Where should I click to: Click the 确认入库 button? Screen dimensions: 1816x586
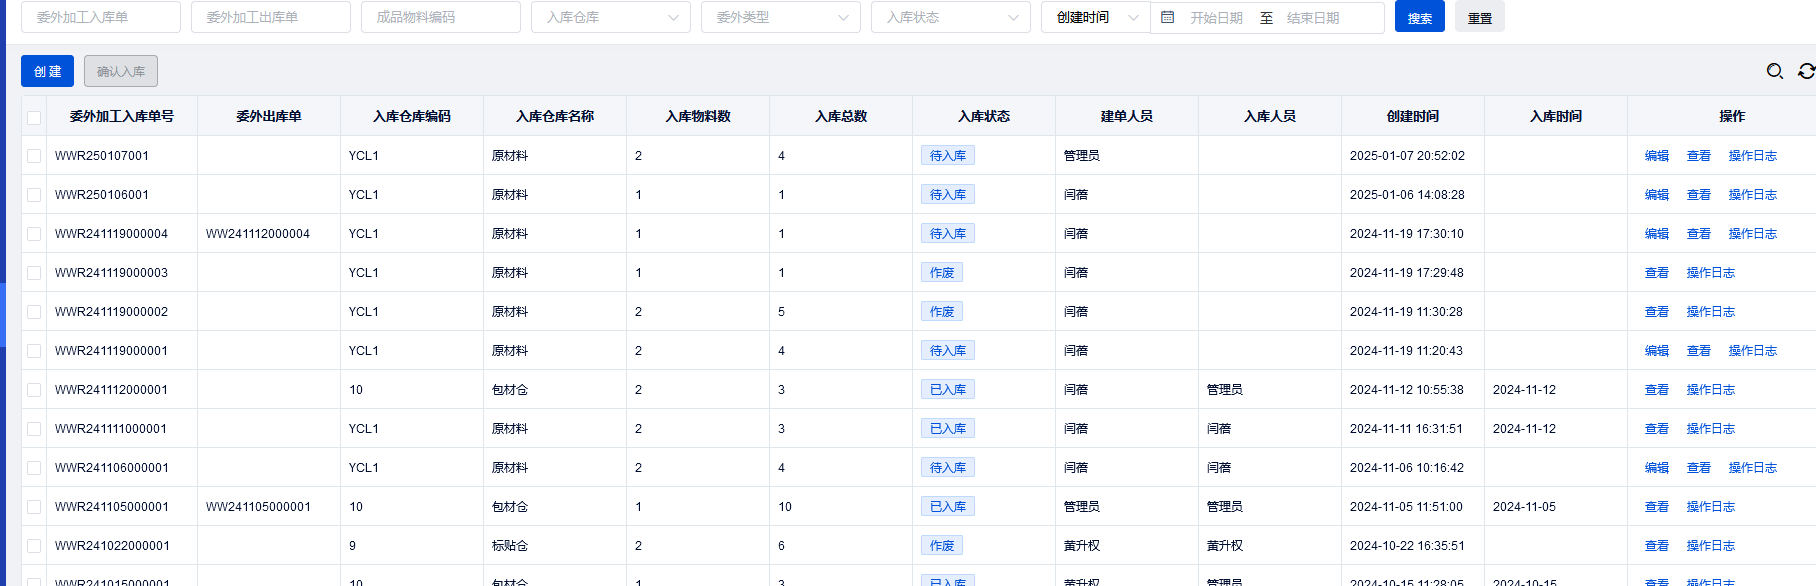121,71
